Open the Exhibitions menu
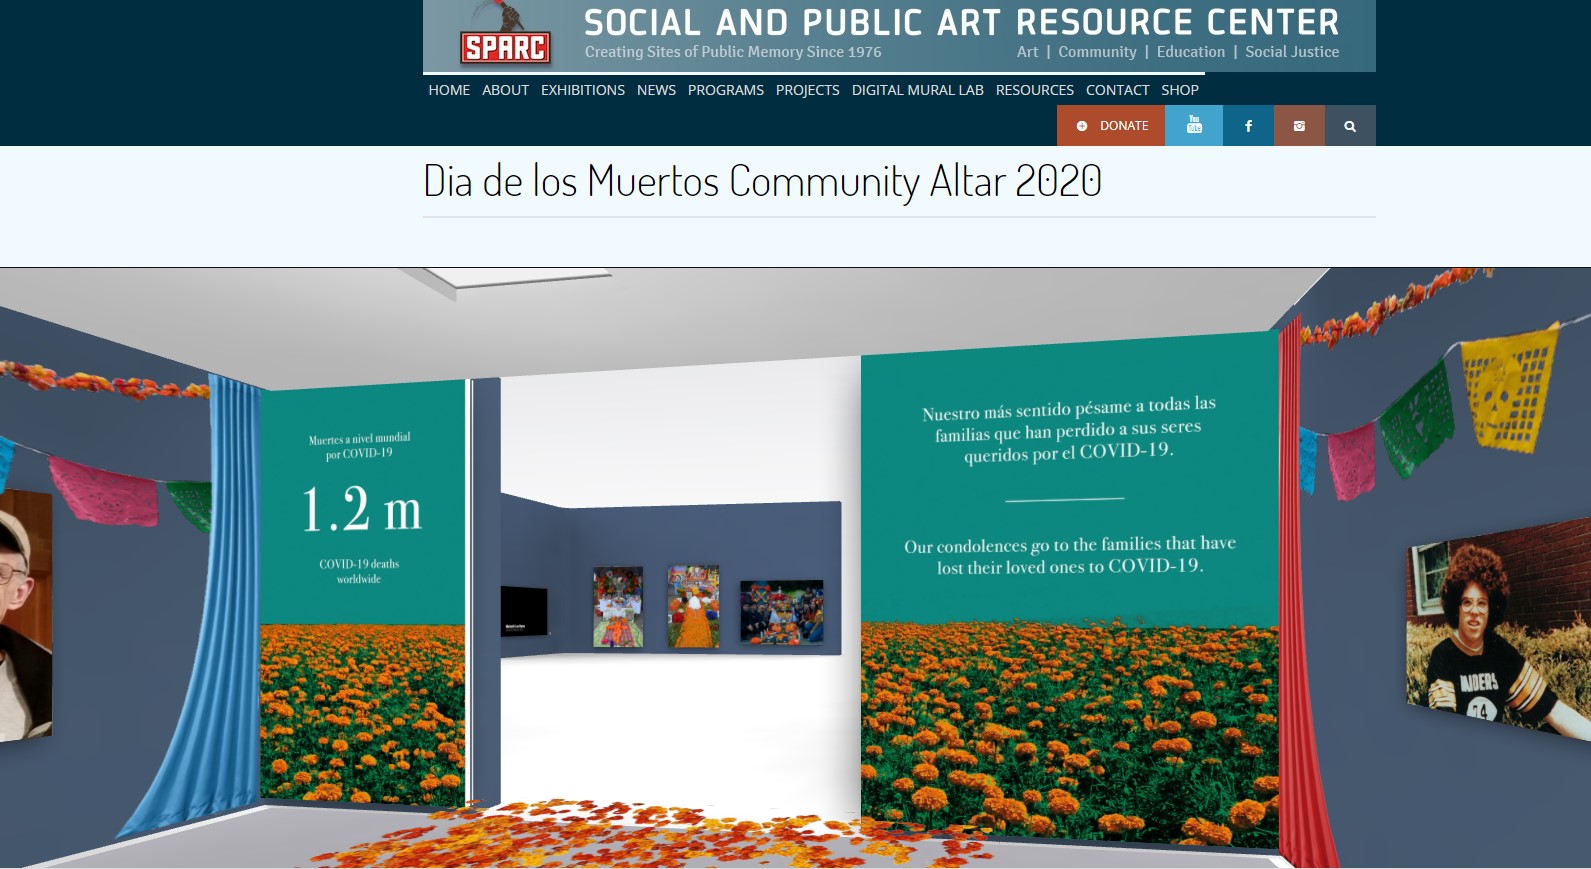 tap(583, 90)
